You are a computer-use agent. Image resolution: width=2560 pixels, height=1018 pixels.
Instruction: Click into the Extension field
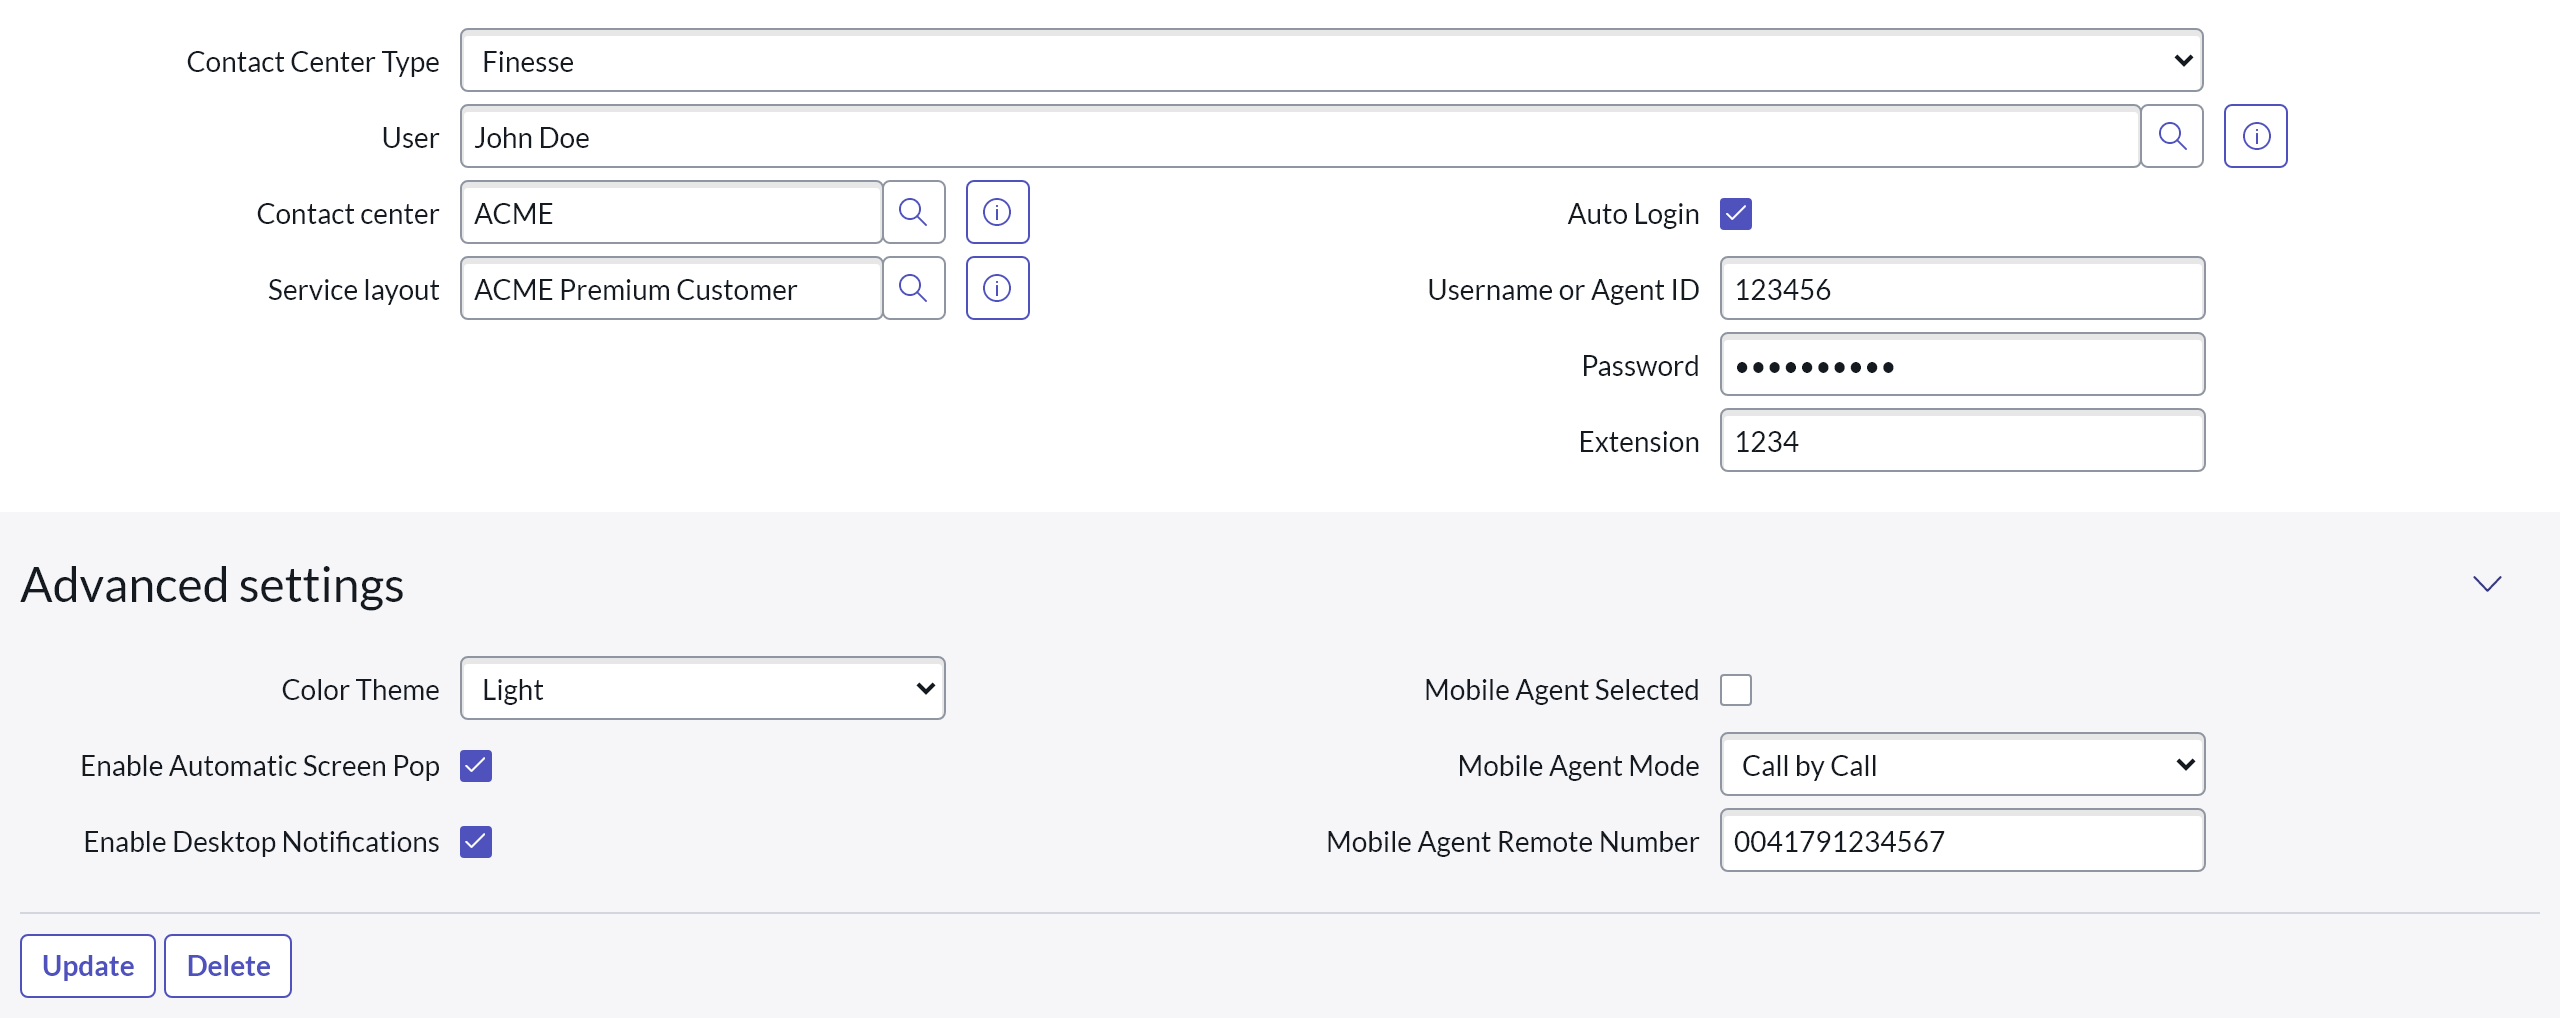click(1961, 441)
